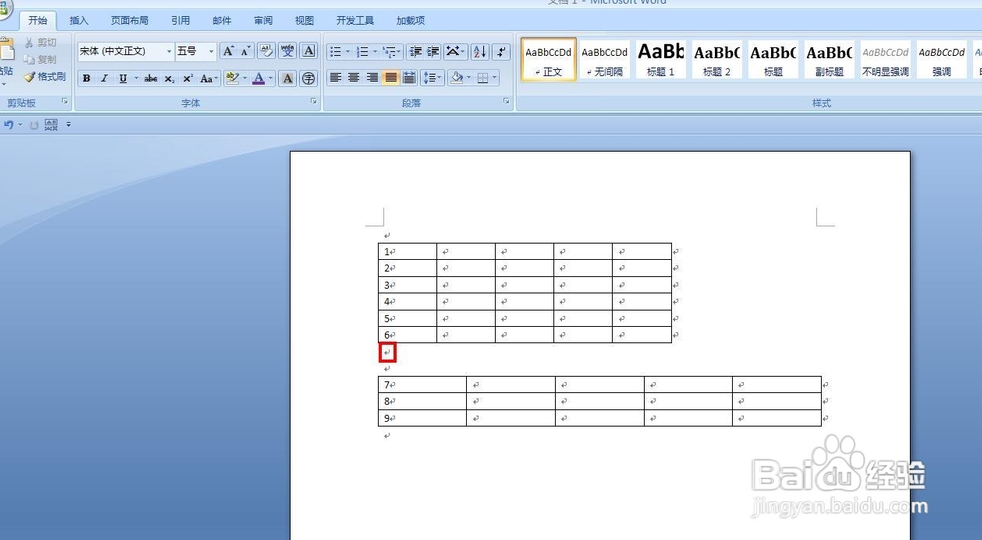The image size is (982, 540).
Task: Click the Copy (复制) button
Action: click(41, 60)
